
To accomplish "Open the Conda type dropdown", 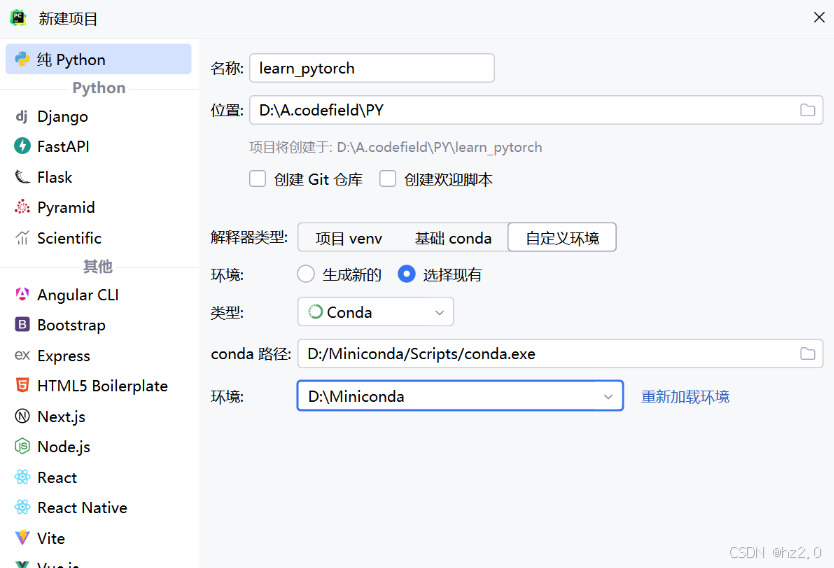I will 376,312.
